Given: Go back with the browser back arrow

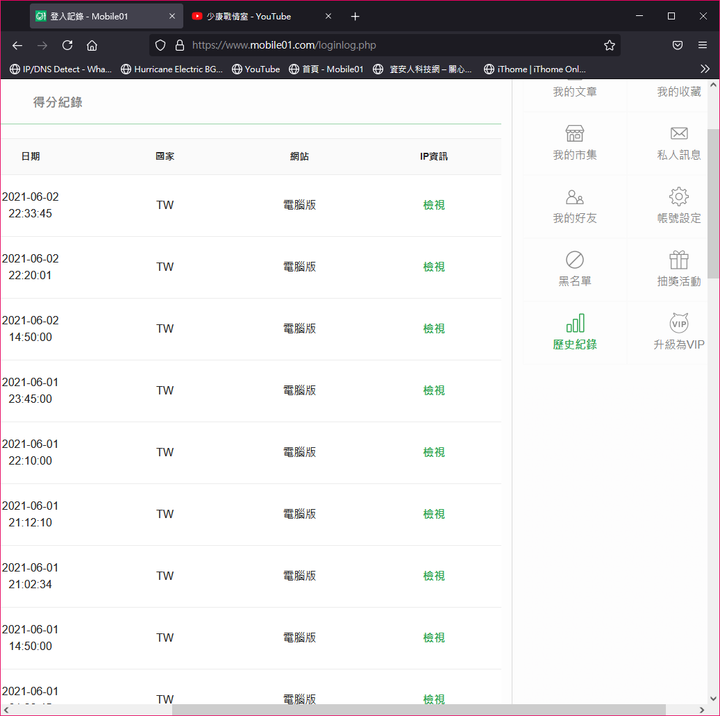Looking at the screenshot, I should pos(17,45).
